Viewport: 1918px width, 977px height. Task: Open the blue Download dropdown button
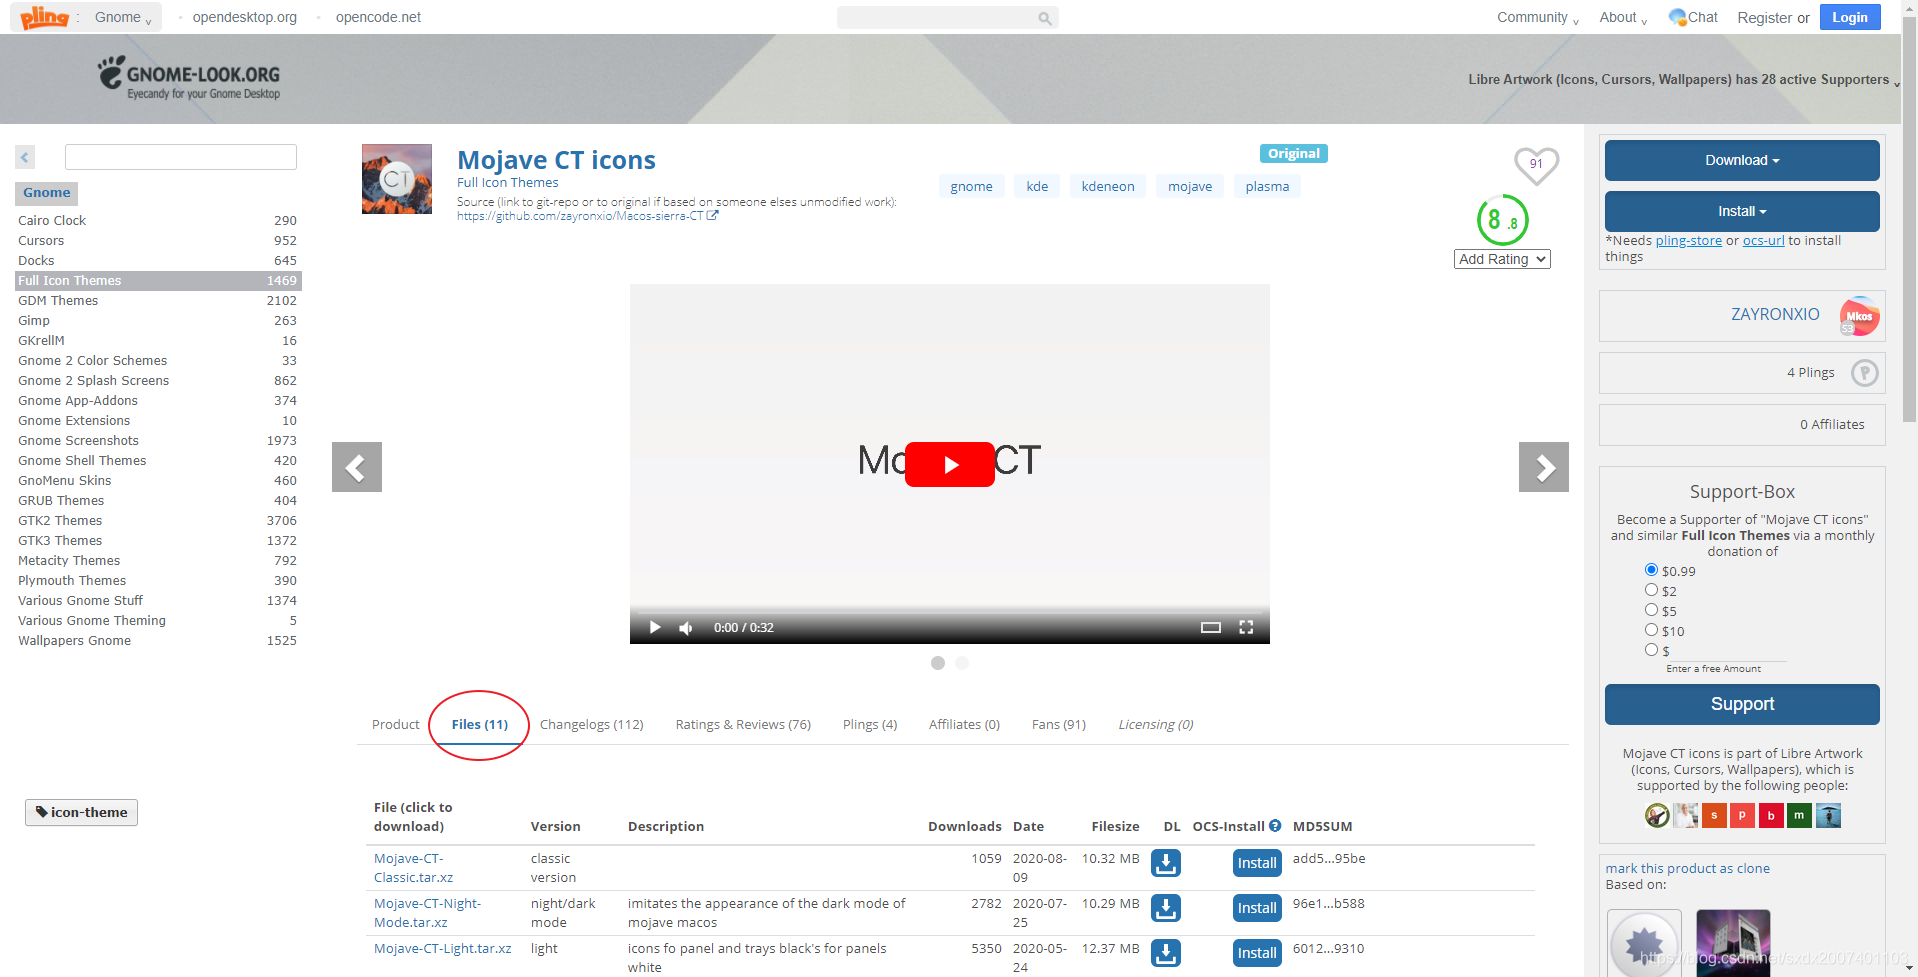(x=1742, y=160)
